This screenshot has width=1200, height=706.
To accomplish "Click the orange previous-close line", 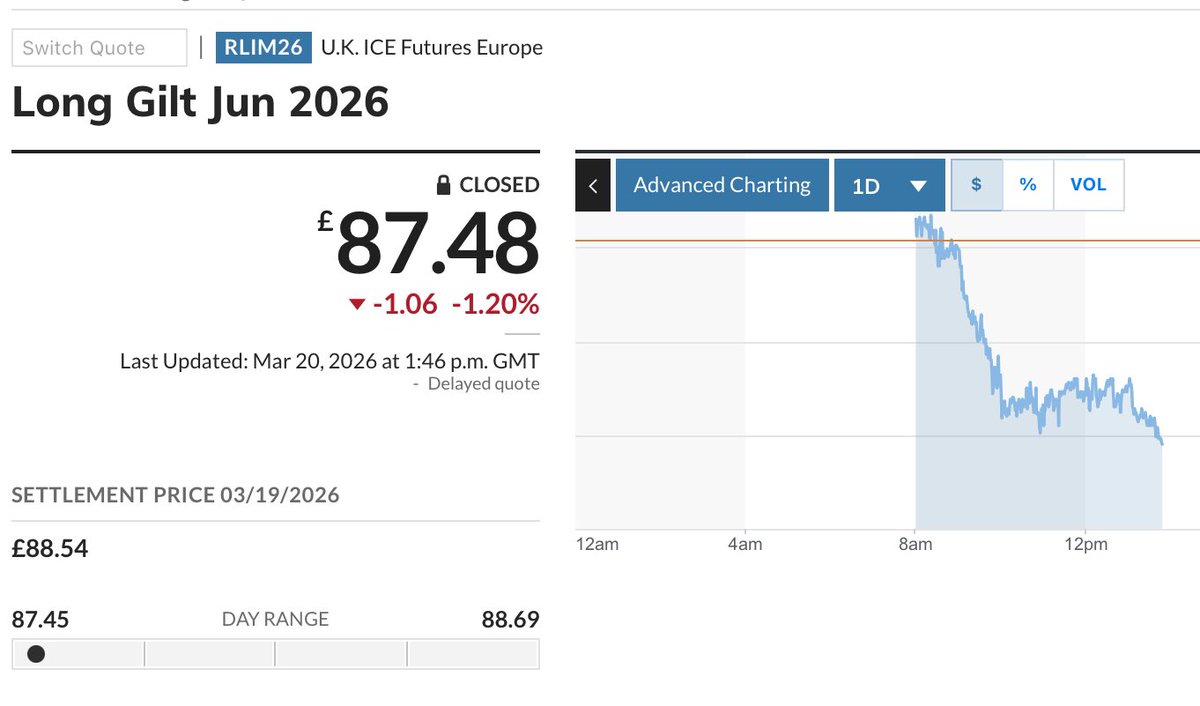I will click(x=760, y=241).
